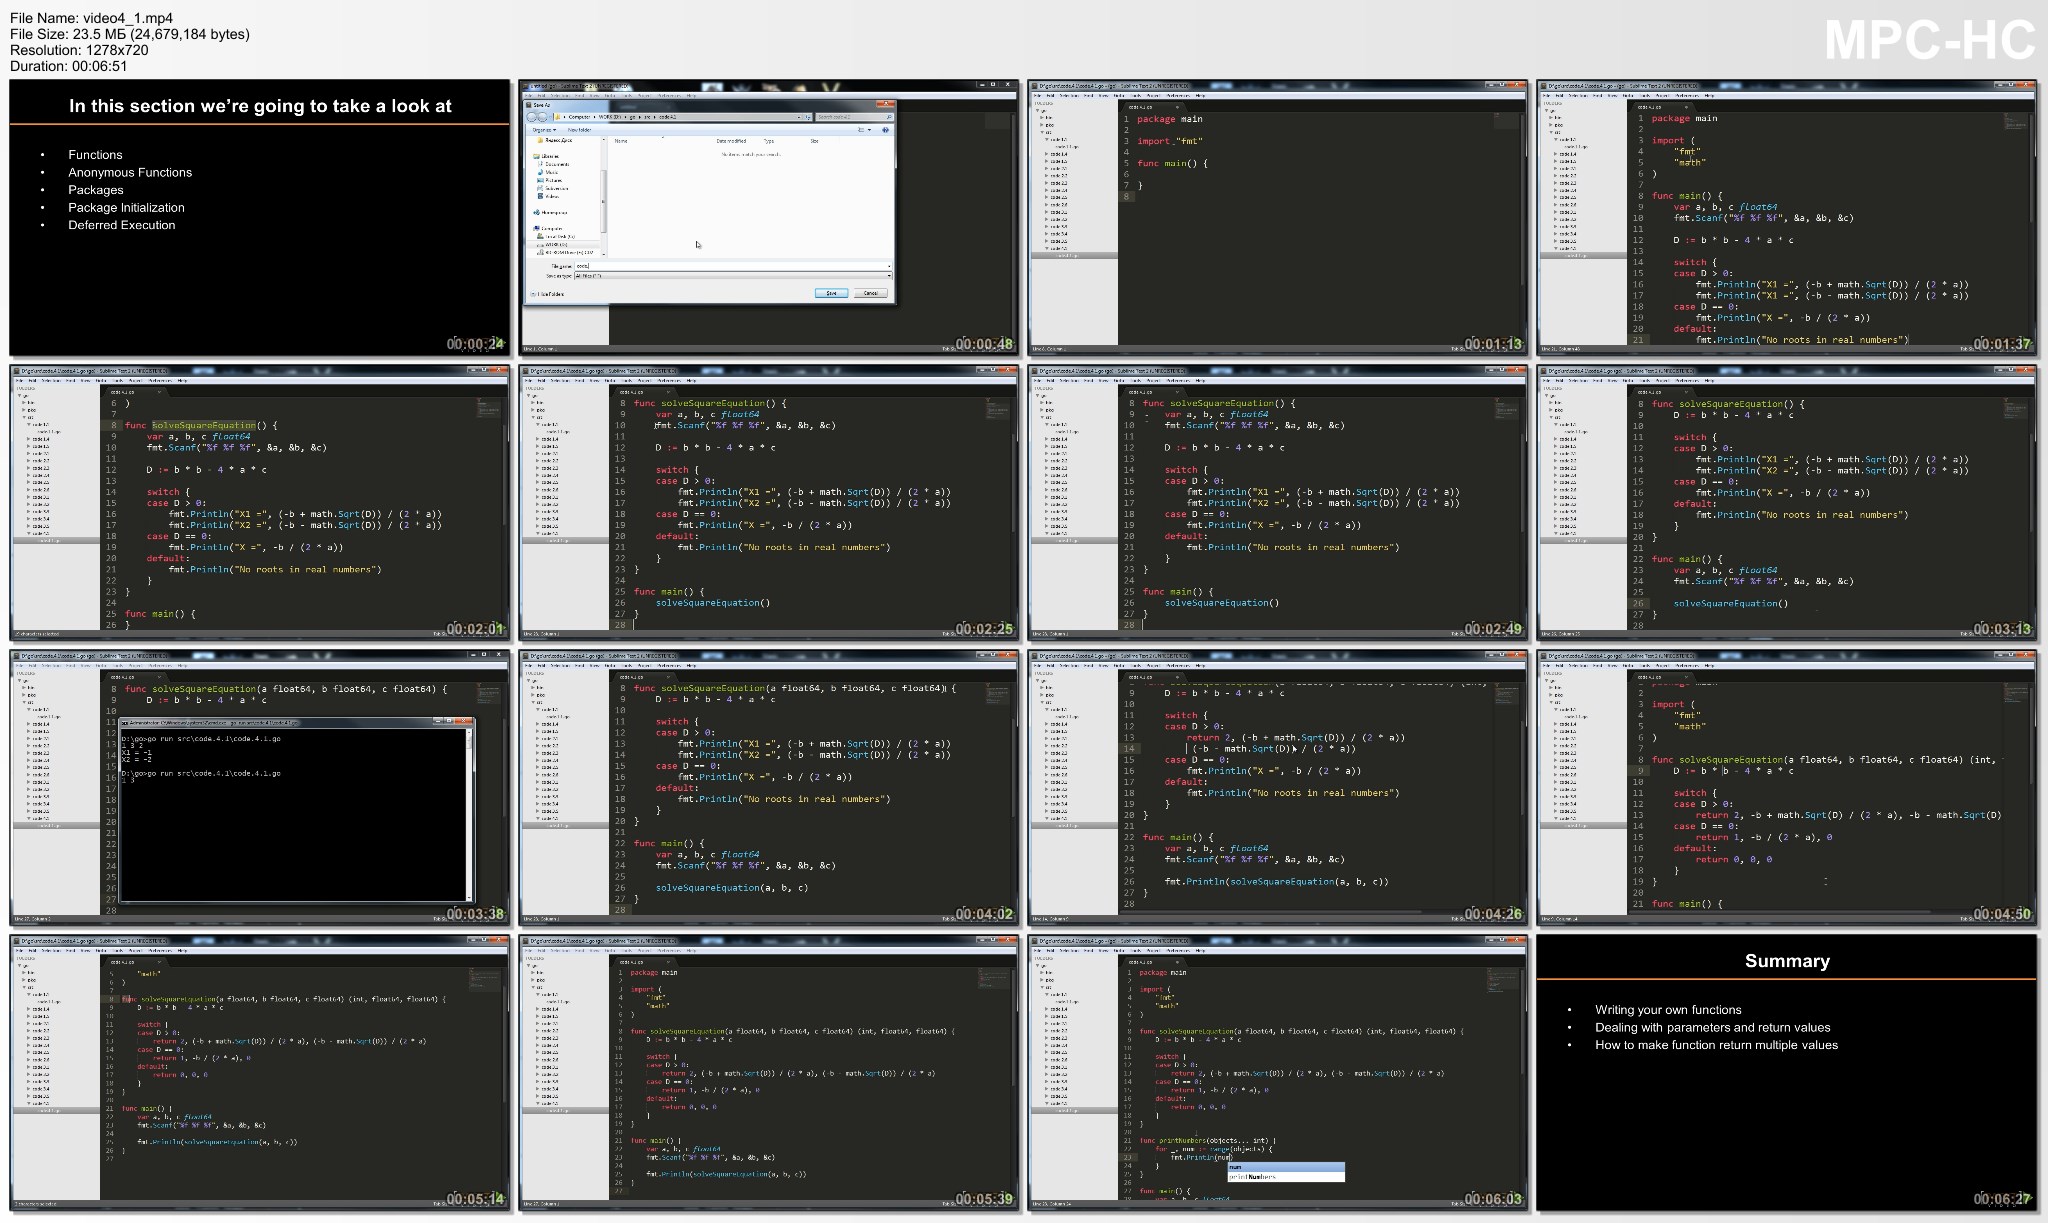
Task: Open the Summary slide thumbnail at 00:06:27
Action: (x=1787, y=1073)
